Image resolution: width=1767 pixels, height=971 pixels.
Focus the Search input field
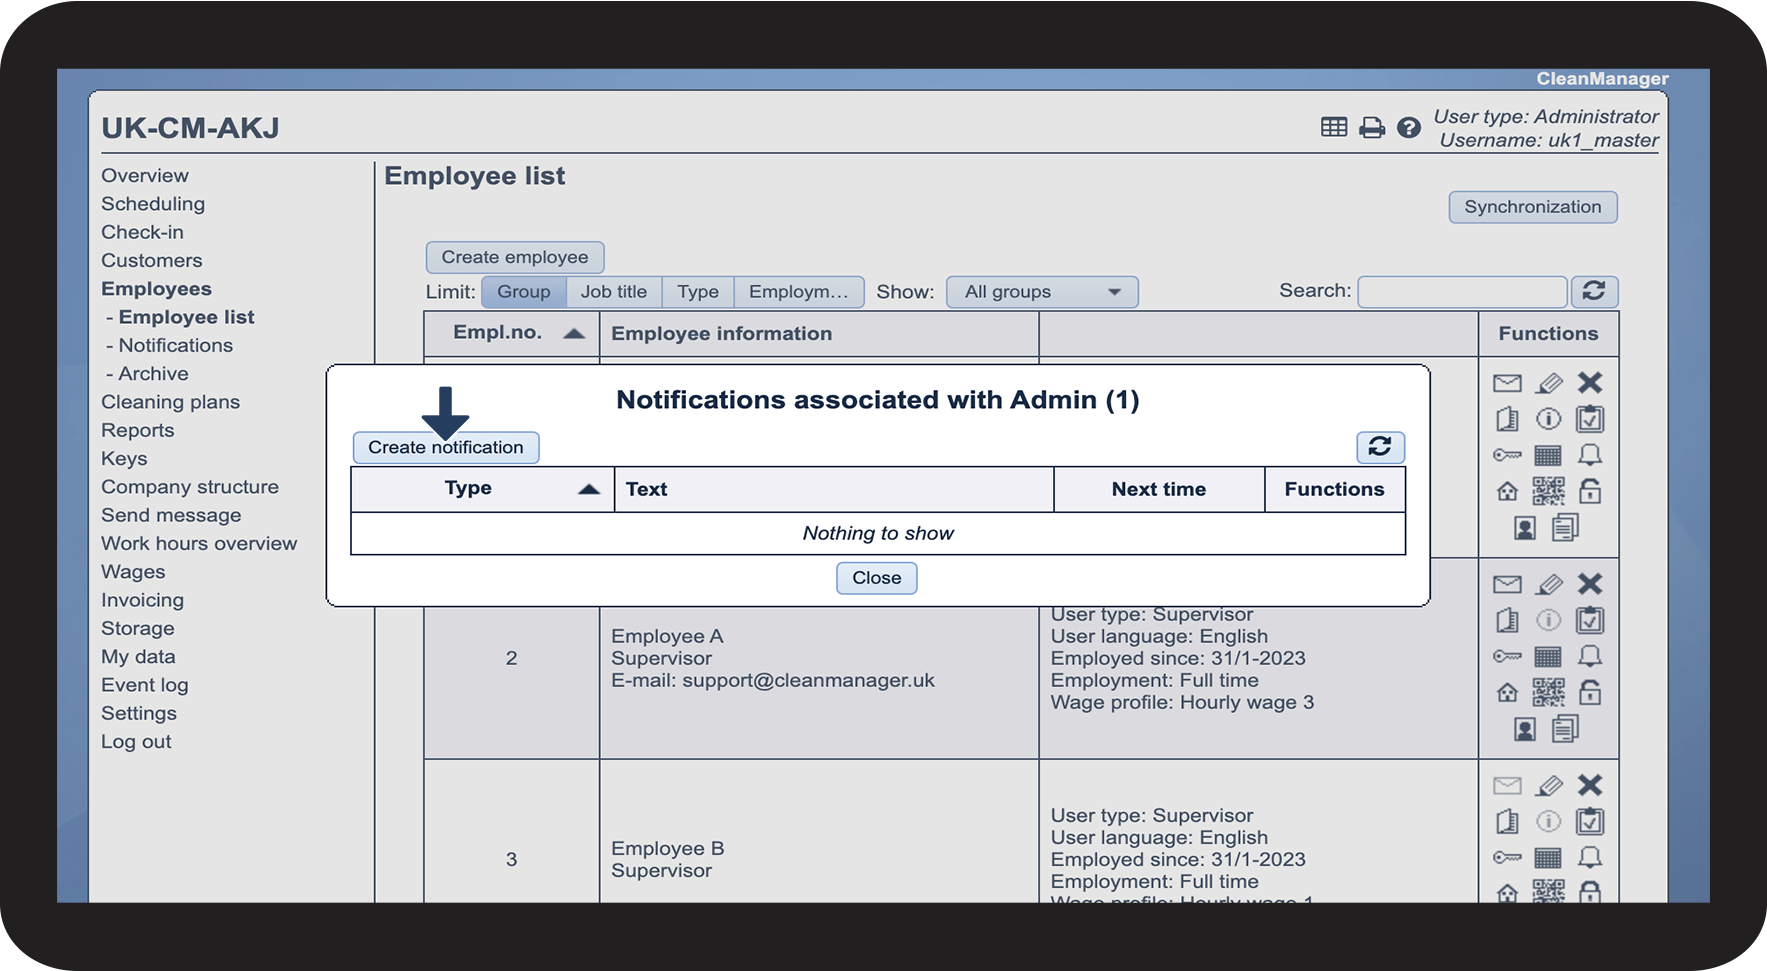pyautogui.click(x=1462, y=292)
